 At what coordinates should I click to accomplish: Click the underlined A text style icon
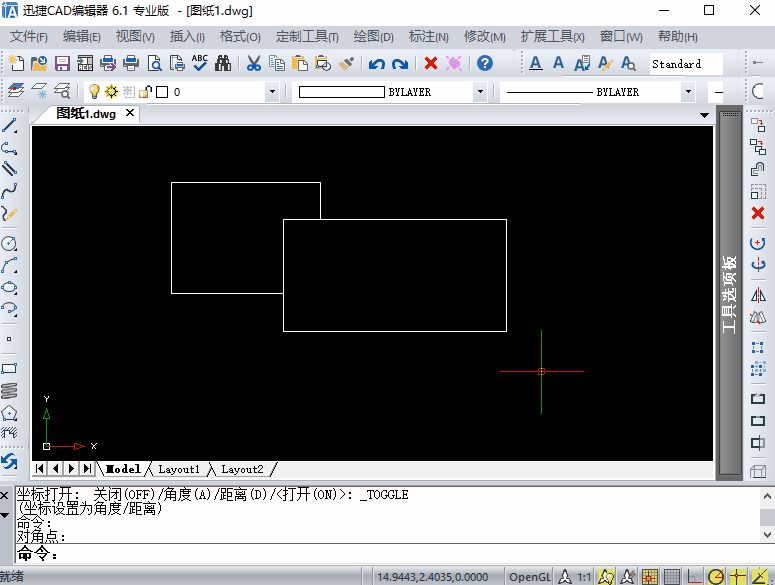pos(535,63)
